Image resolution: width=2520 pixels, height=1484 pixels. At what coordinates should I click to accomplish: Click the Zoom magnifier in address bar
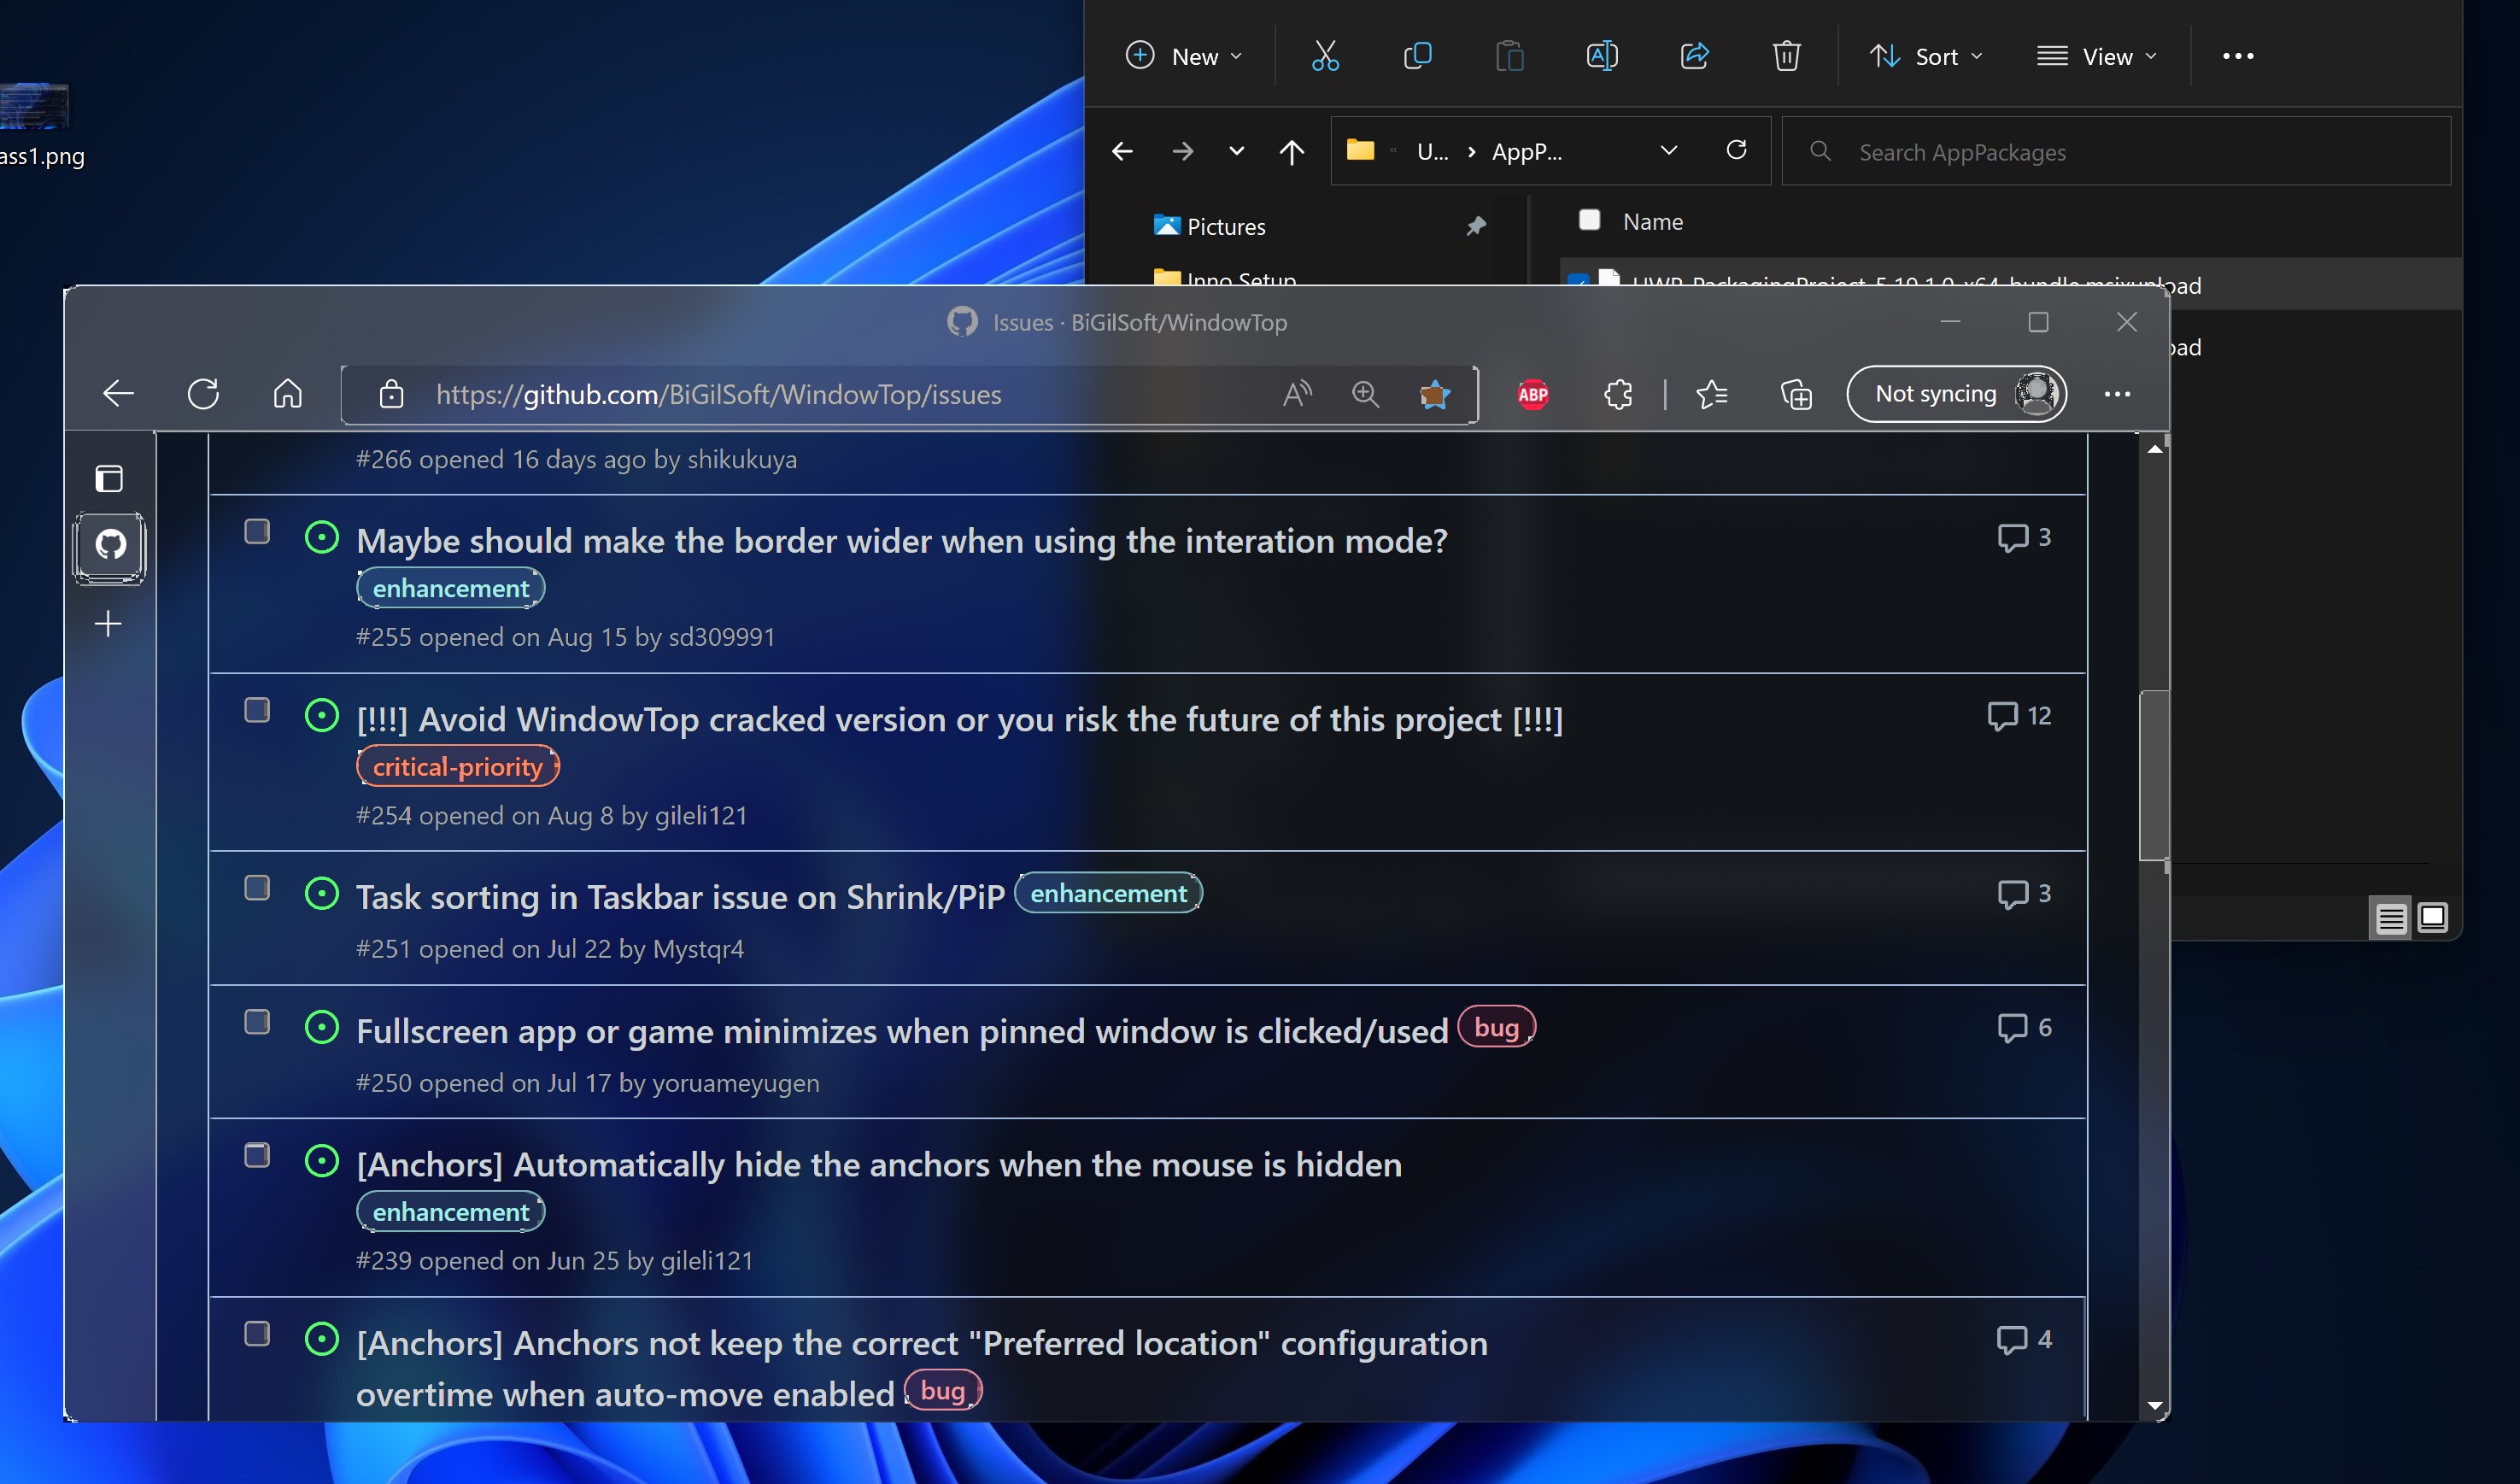click(x=1365, y=394)
